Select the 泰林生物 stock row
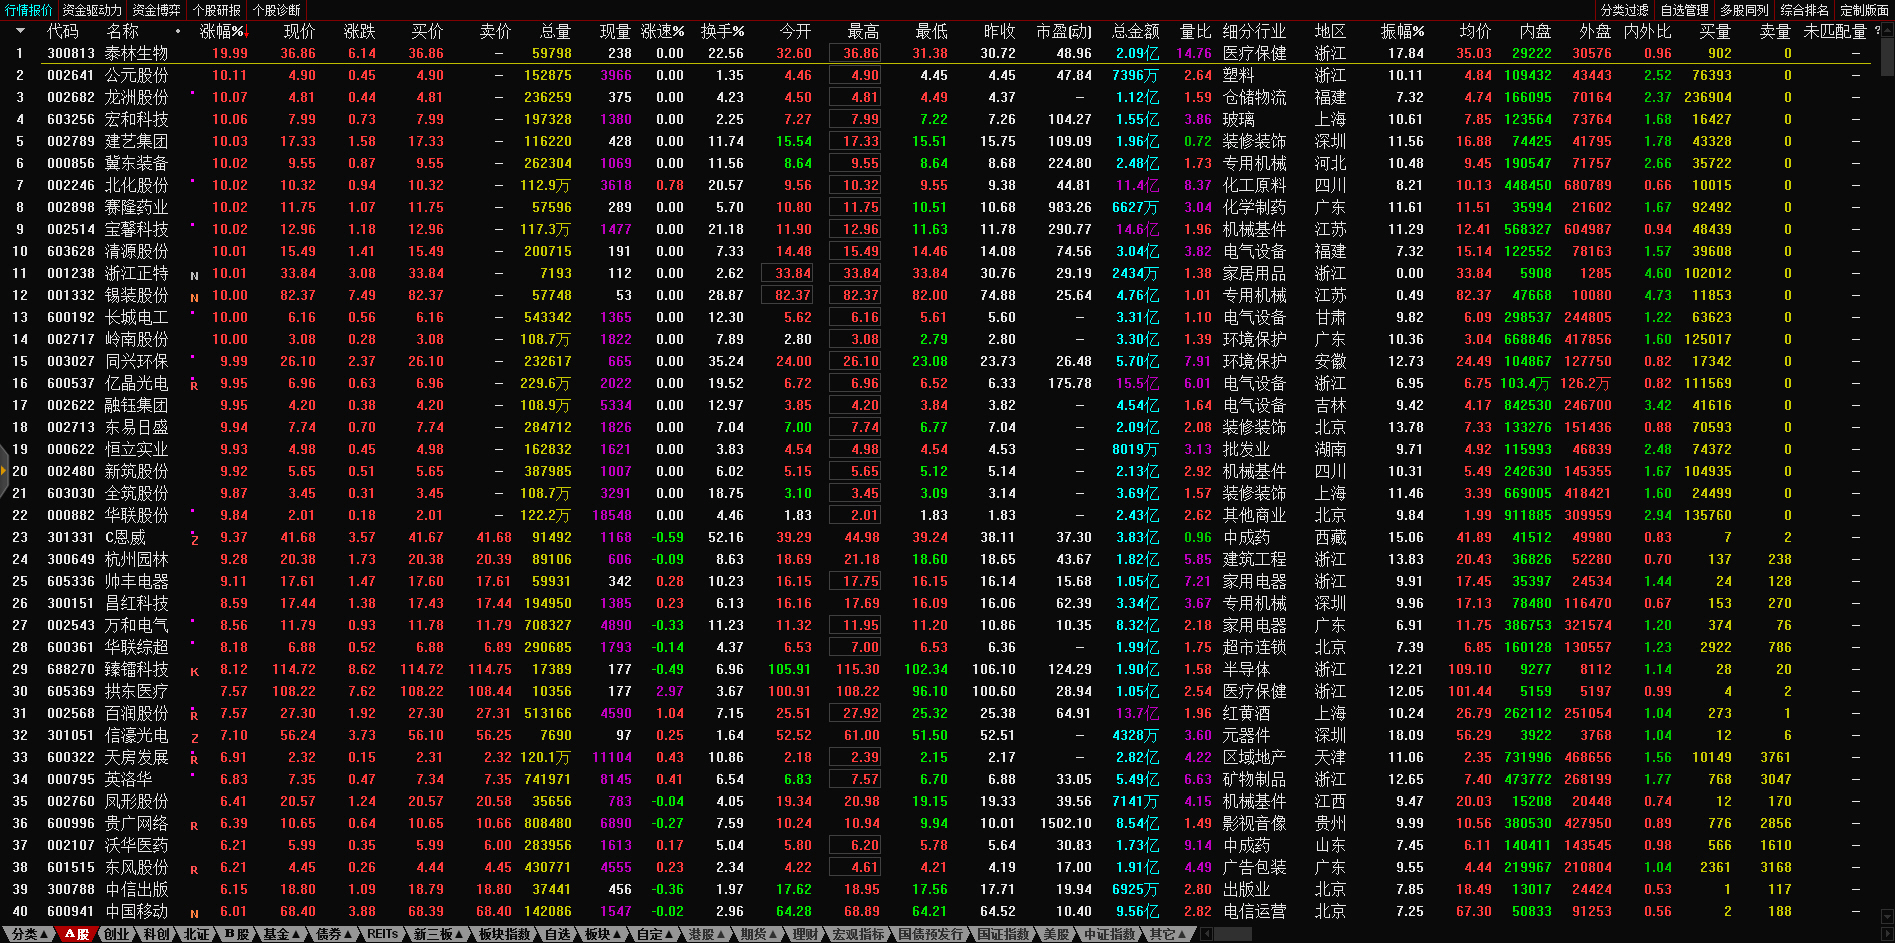Viewport: 1895px width, 943px height. click(136, 53)
